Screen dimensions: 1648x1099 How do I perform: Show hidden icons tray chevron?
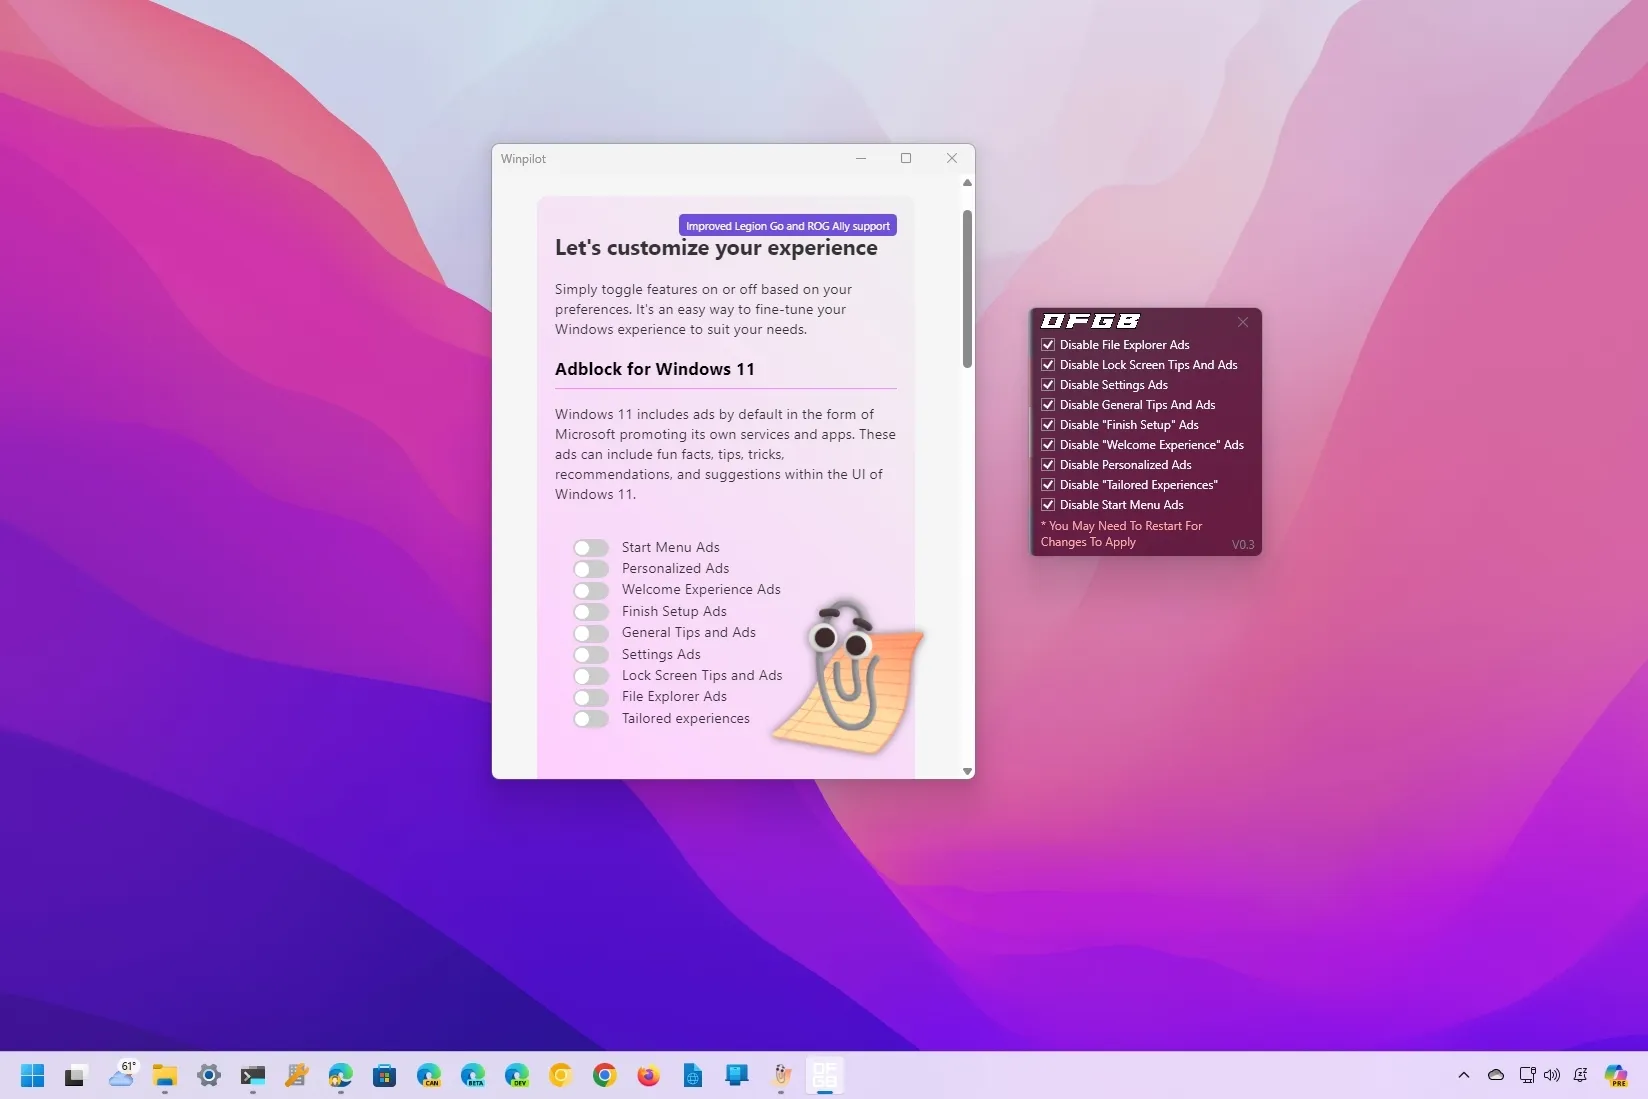(x=1464, y=1076)
